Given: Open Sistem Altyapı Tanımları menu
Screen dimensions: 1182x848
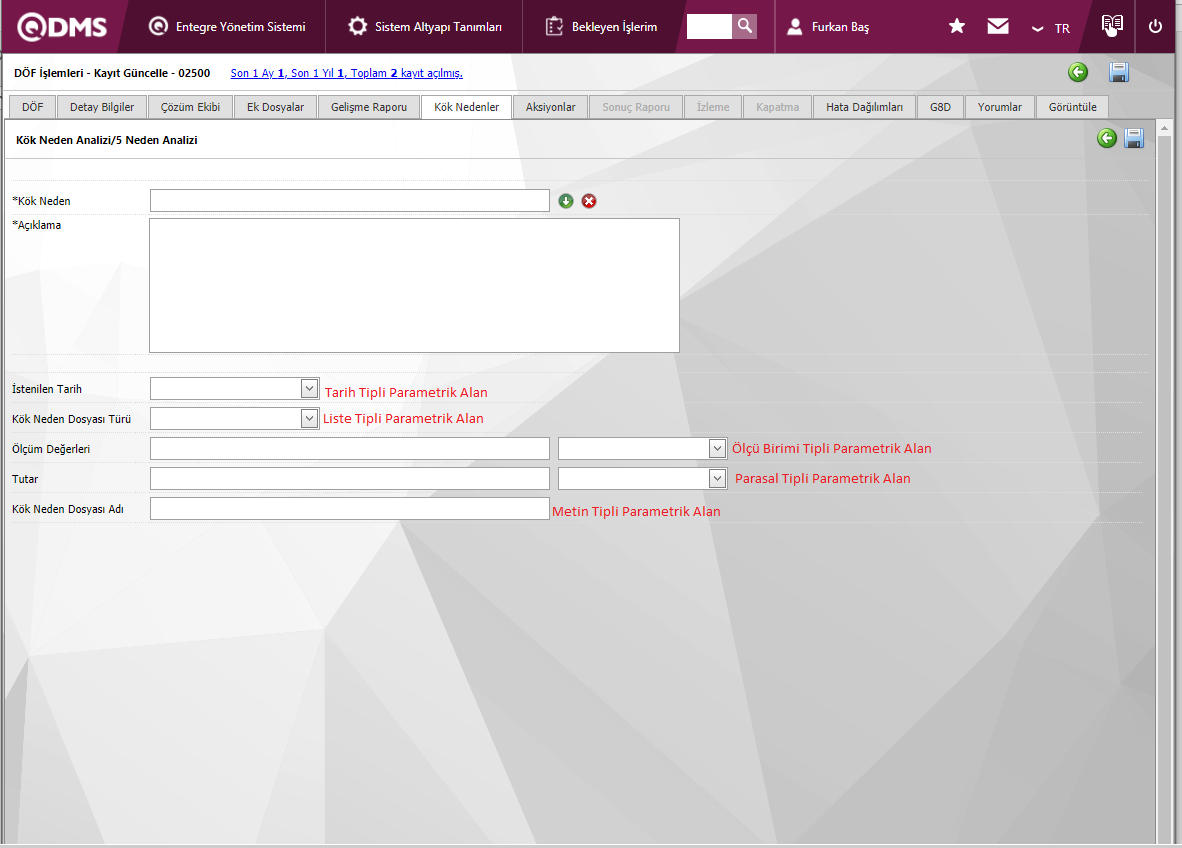Looking at the screenshot, I should pyautogui.click(x=424, y=26).
